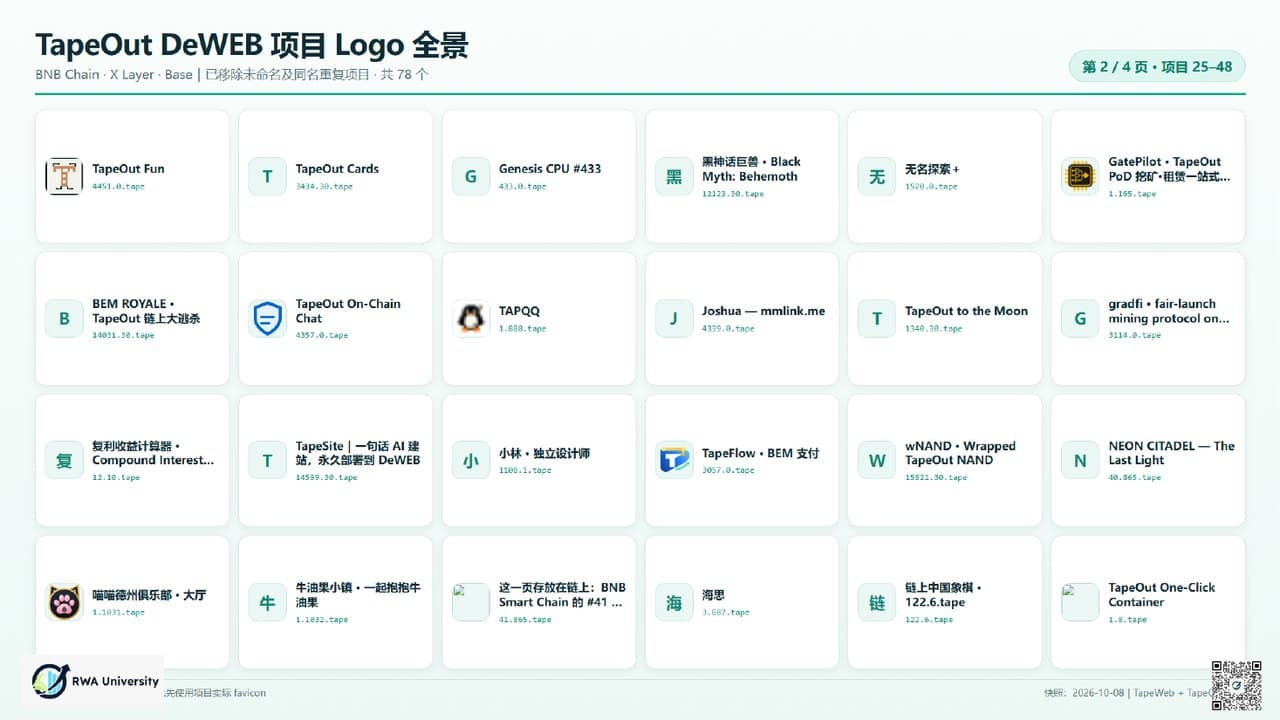Select the T icon beside TapeOut Cards
This screenshot has width=1280, height=720.
point(267,177)
